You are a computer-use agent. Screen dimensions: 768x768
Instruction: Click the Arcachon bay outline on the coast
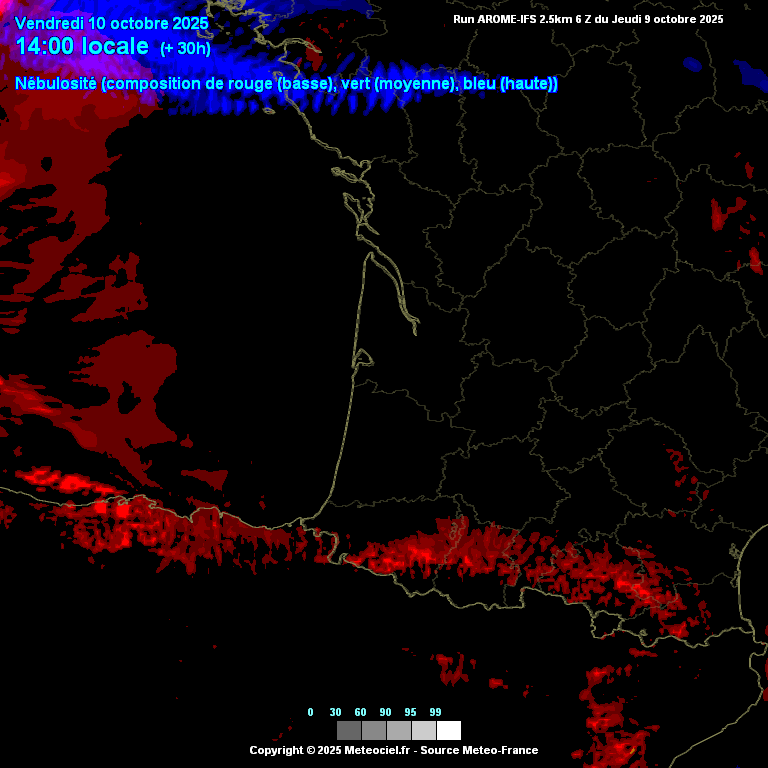click(x=362, y=358)
